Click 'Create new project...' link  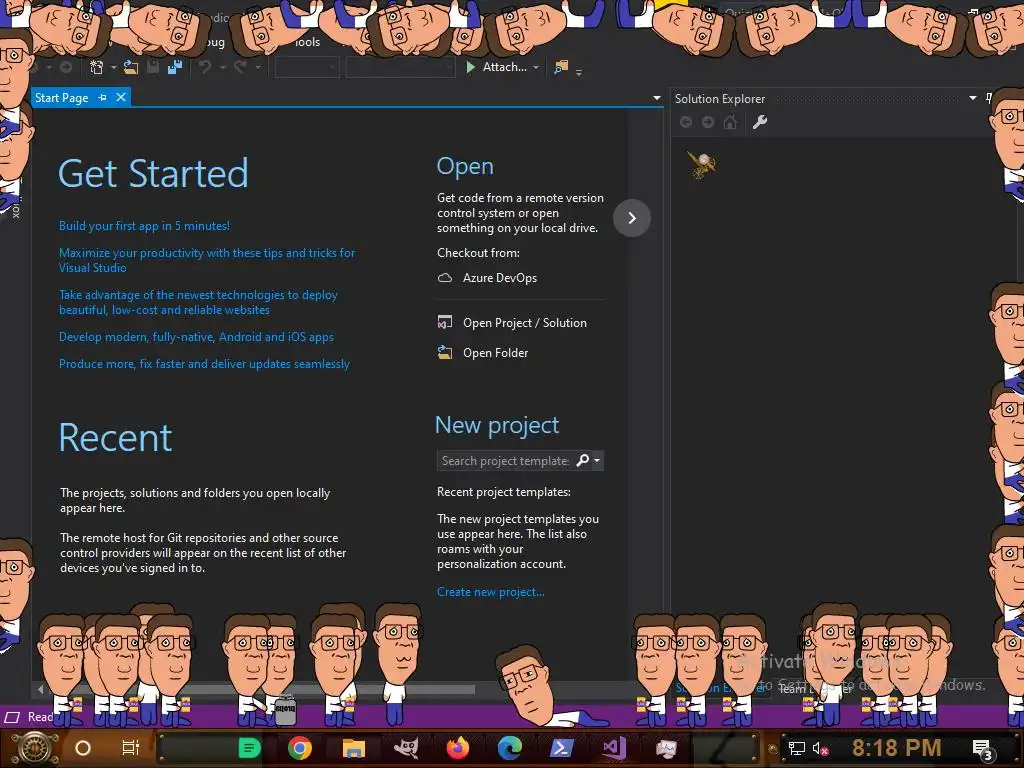(490, 592)
